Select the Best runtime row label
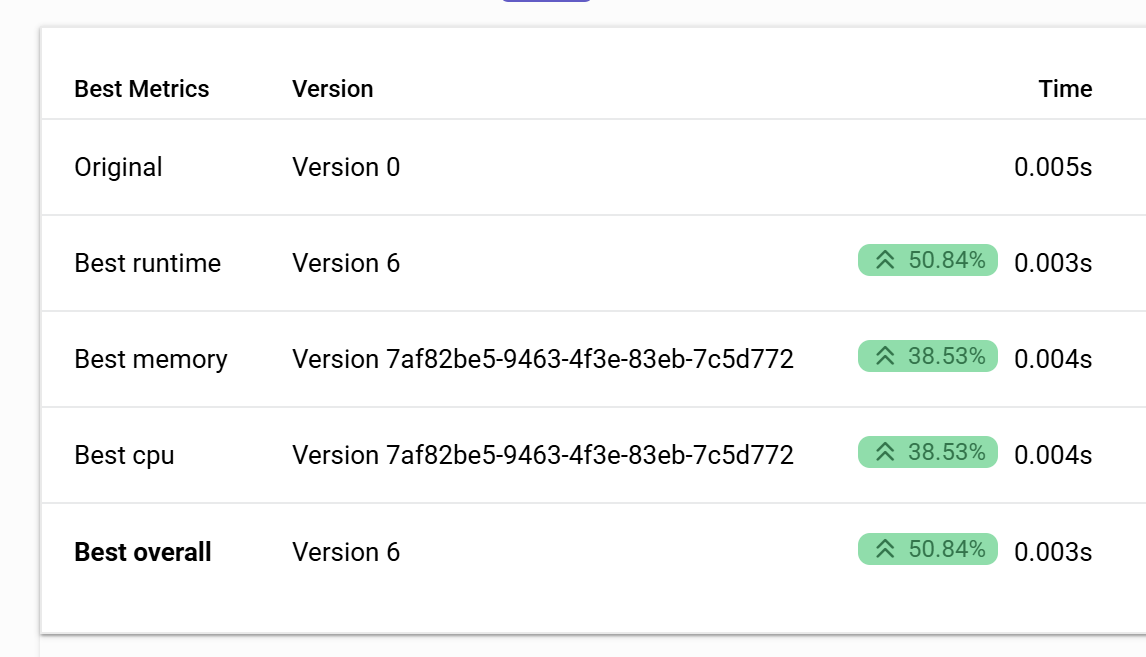Viewport: 1146px width, 657px height. click(148, 263)
